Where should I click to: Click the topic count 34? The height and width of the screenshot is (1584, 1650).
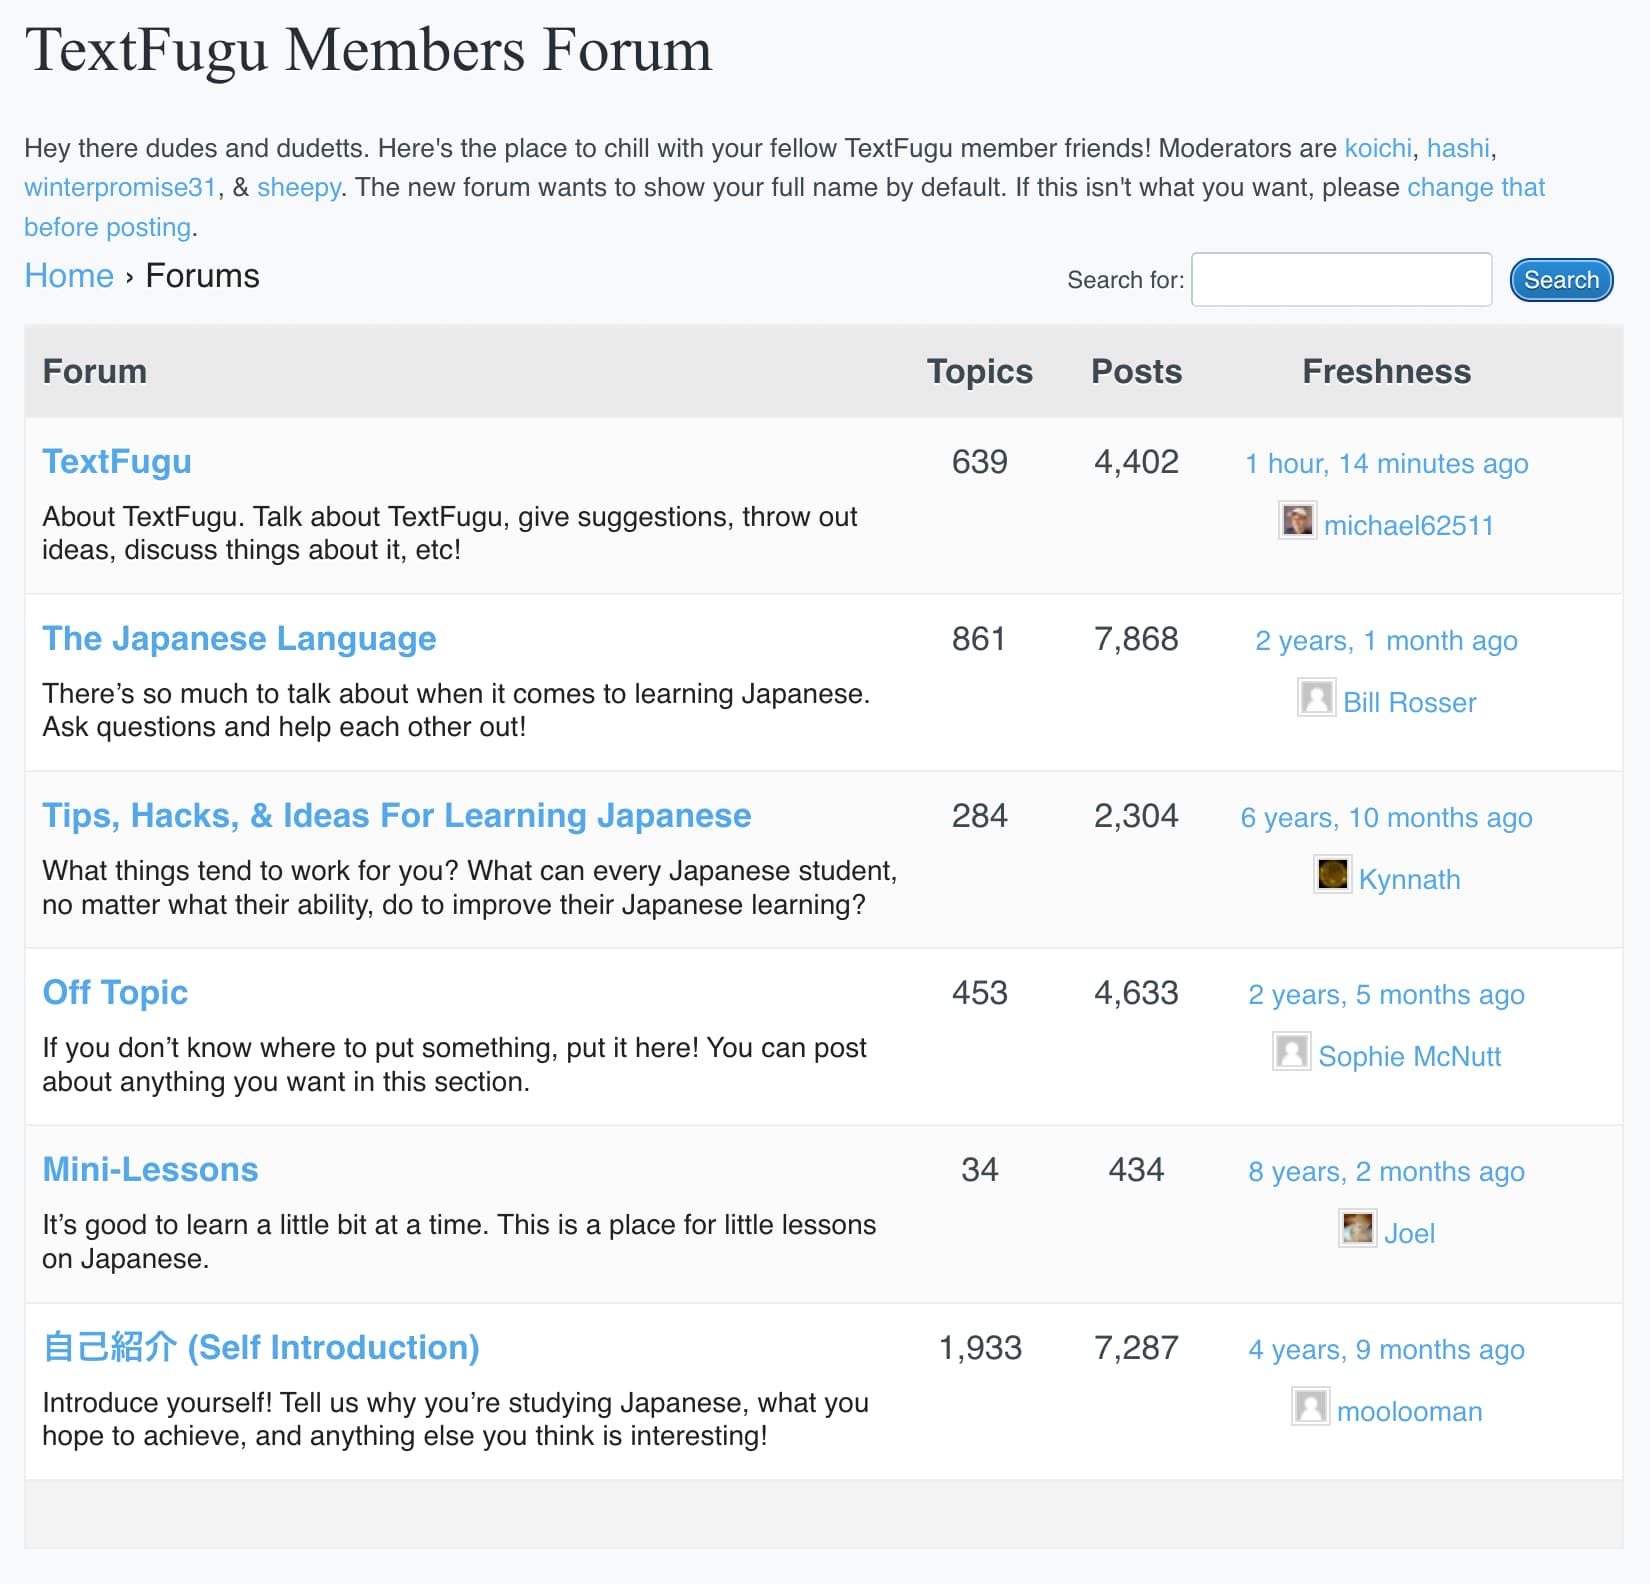click(x=980, y=1170)
